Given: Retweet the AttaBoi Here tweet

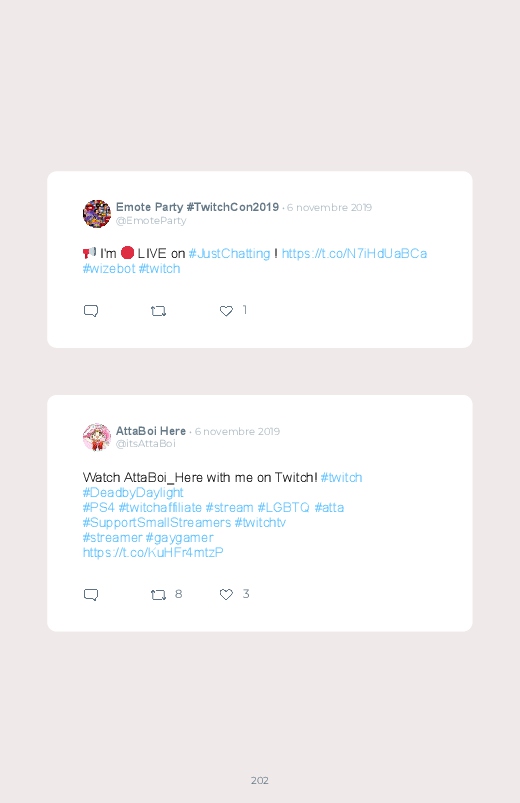Looking at the screenshot, I should coord(158,595).
